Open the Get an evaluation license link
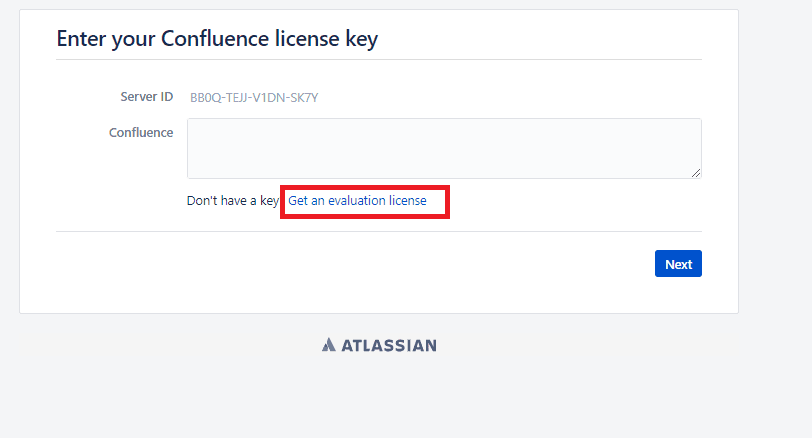Screen dimensions: 812x438 357,201
